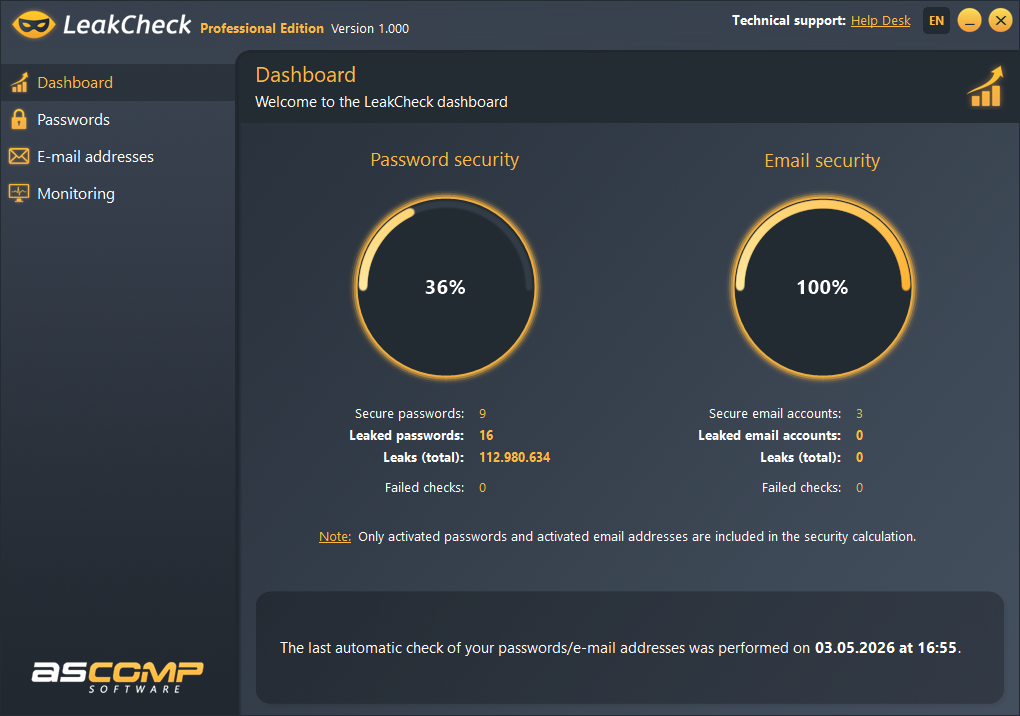Click the Secure email accounts count of 3
This screenshot has width=1020, height=716.
(x=859, y=413)
